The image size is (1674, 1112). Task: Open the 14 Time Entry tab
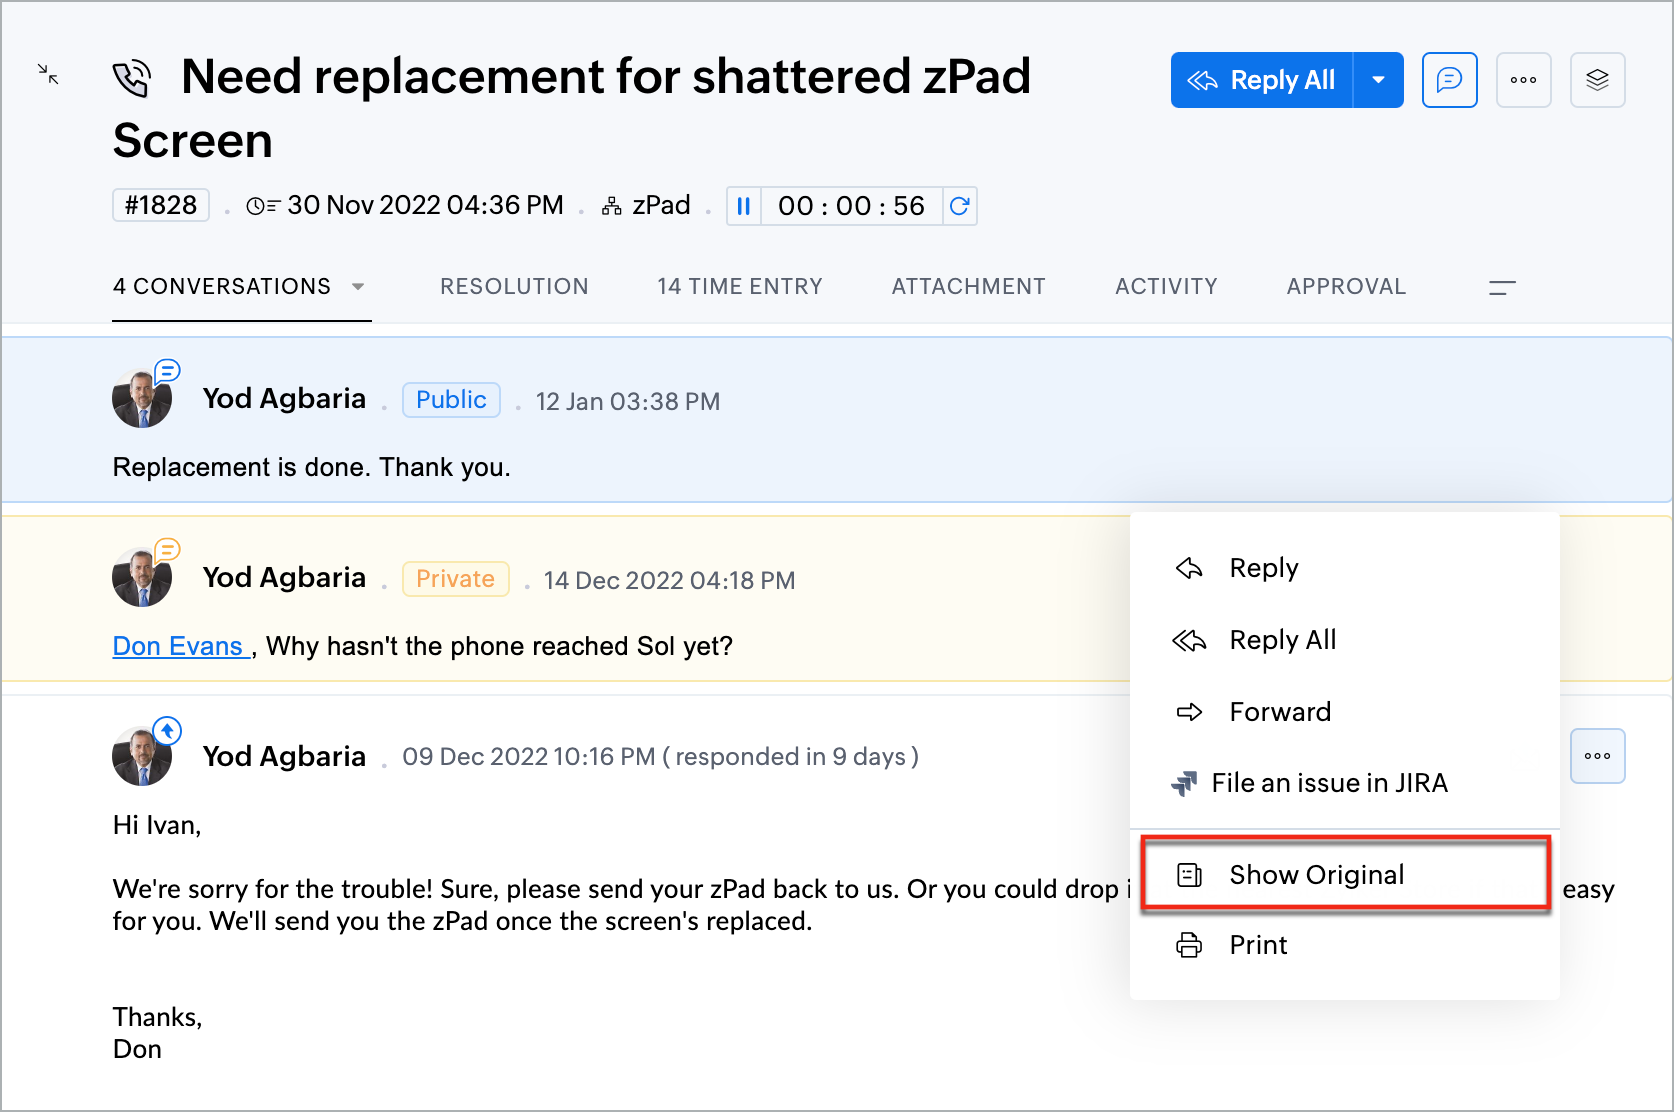tap(740, 287)
